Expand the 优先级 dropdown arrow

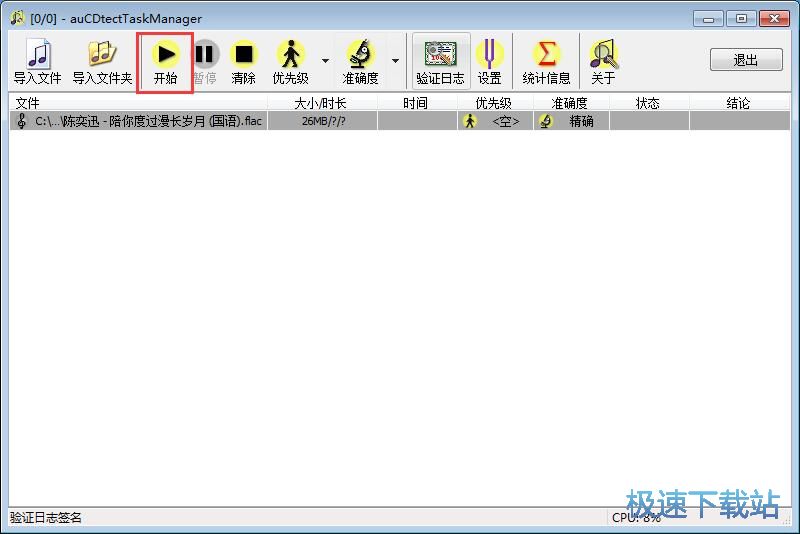pos(325,61)
